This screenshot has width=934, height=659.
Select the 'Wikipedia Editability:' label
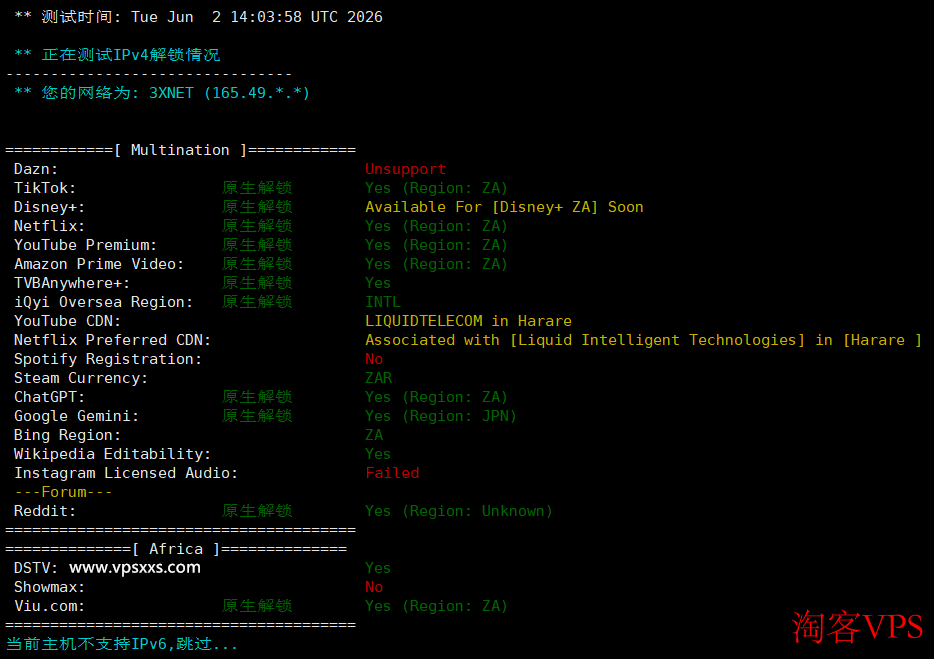click(x=112, y=455)
